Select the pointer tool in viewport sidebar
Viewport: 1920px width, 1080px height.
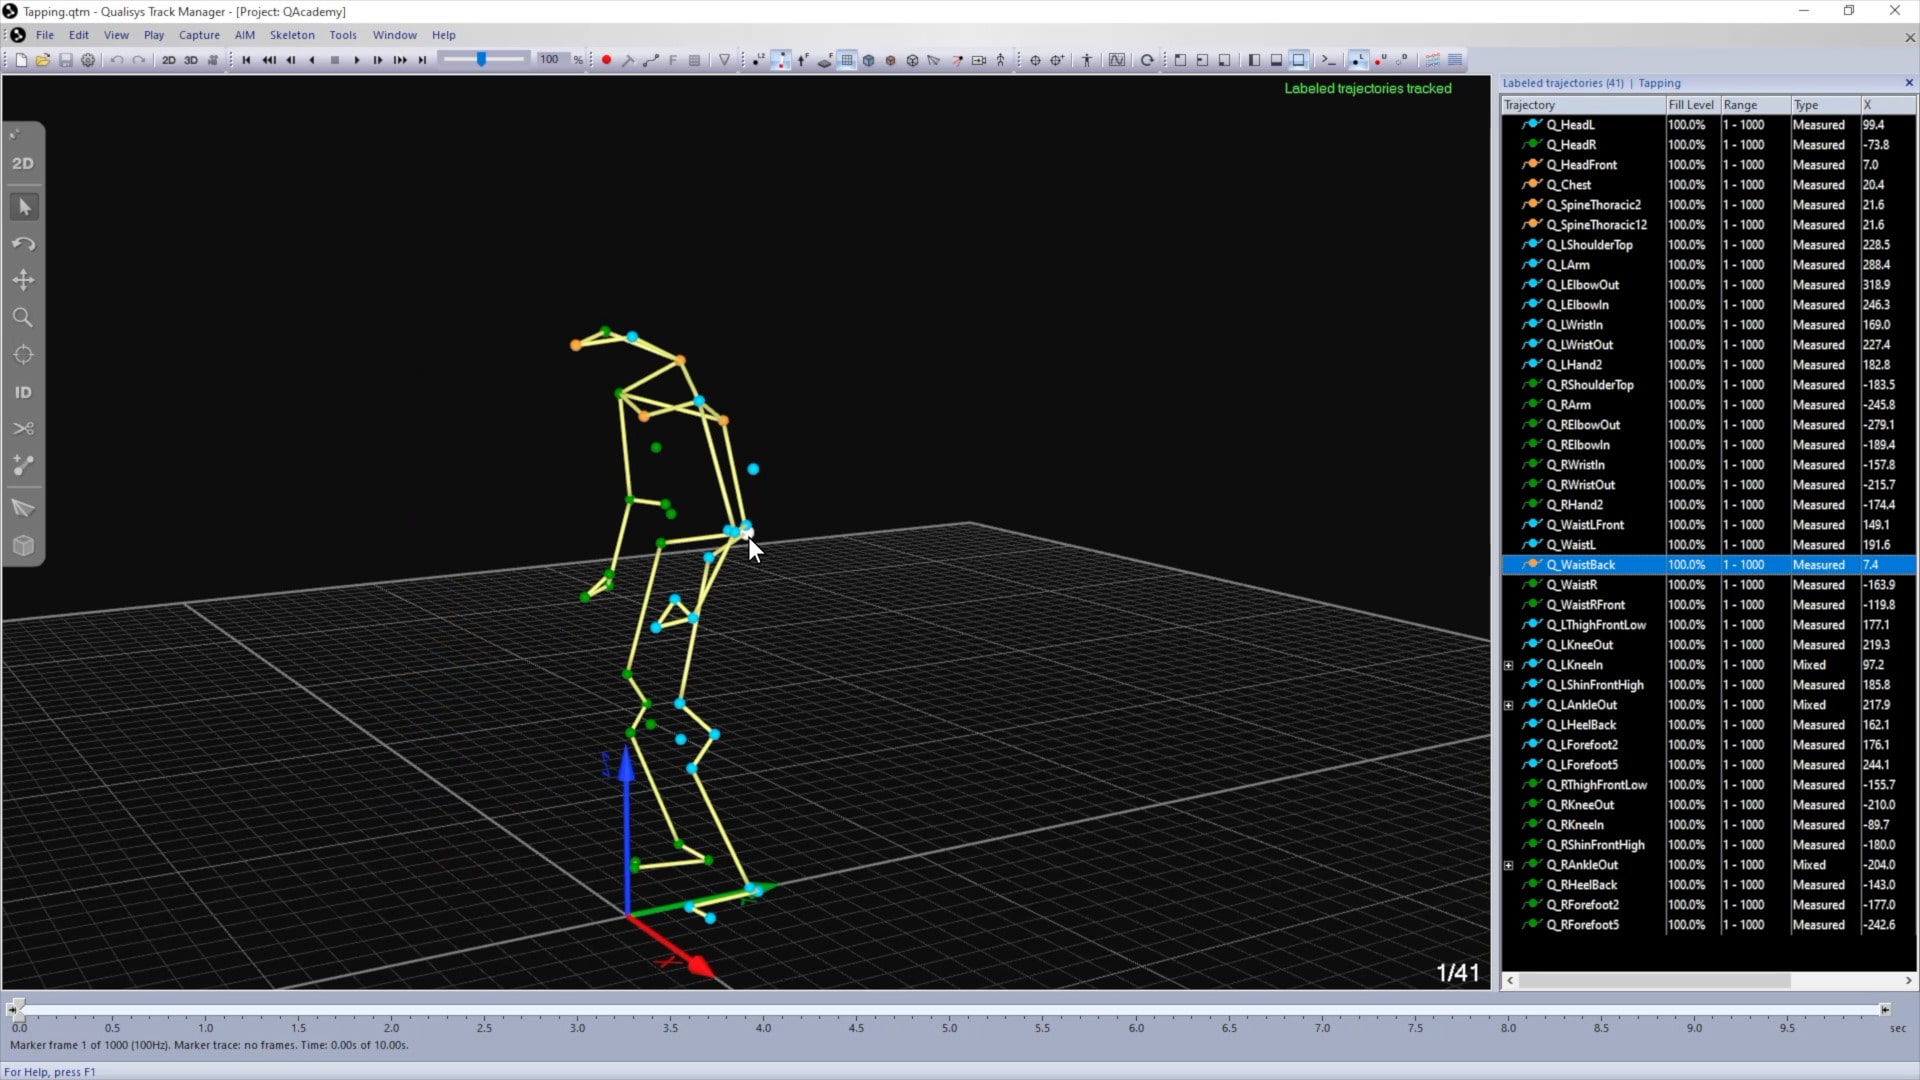(24, 207)
